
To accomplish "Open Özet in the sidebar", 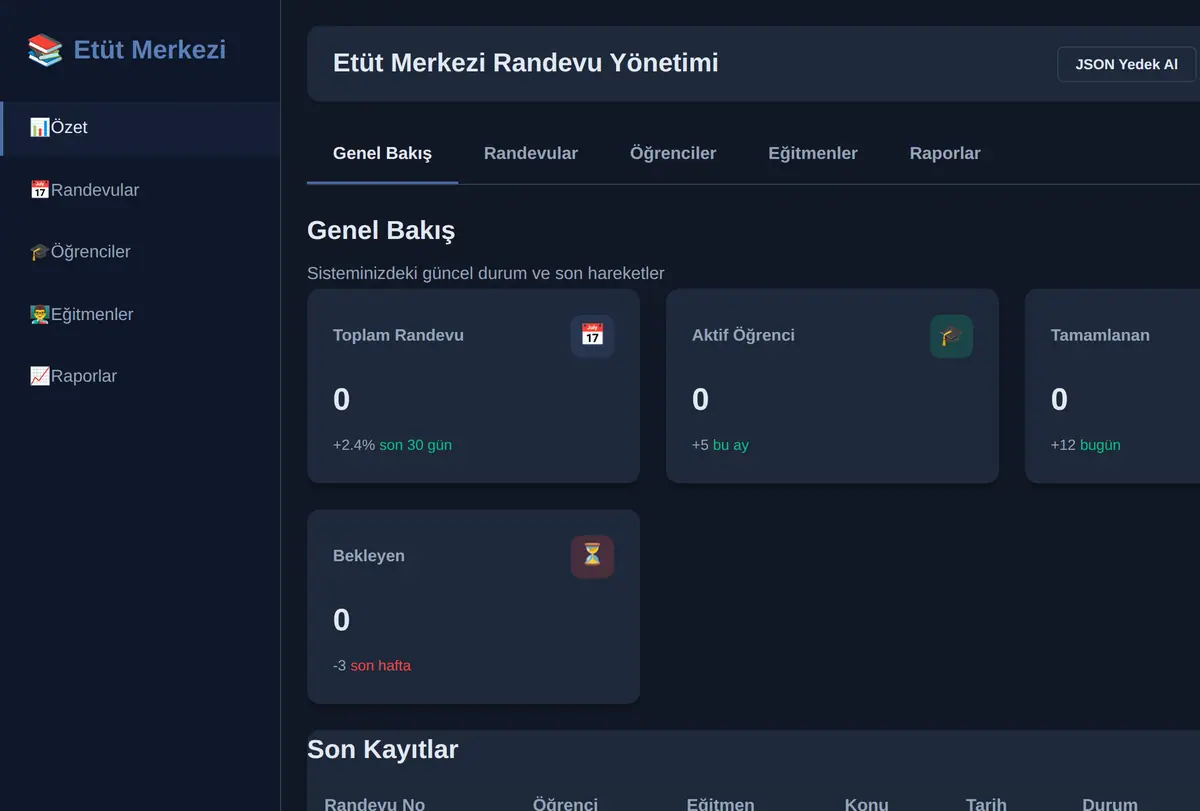I will tap(140, 128).
